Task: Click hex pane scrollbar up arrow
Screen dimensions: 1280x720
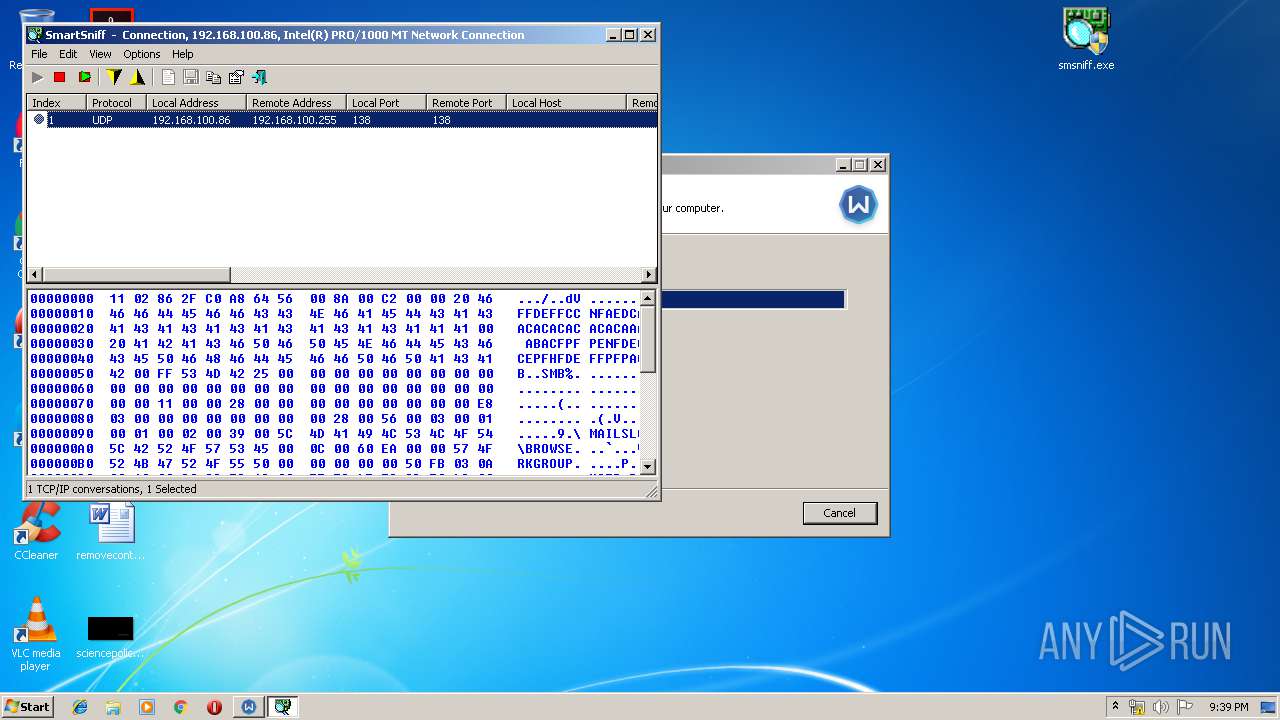Action: (648, 298)
